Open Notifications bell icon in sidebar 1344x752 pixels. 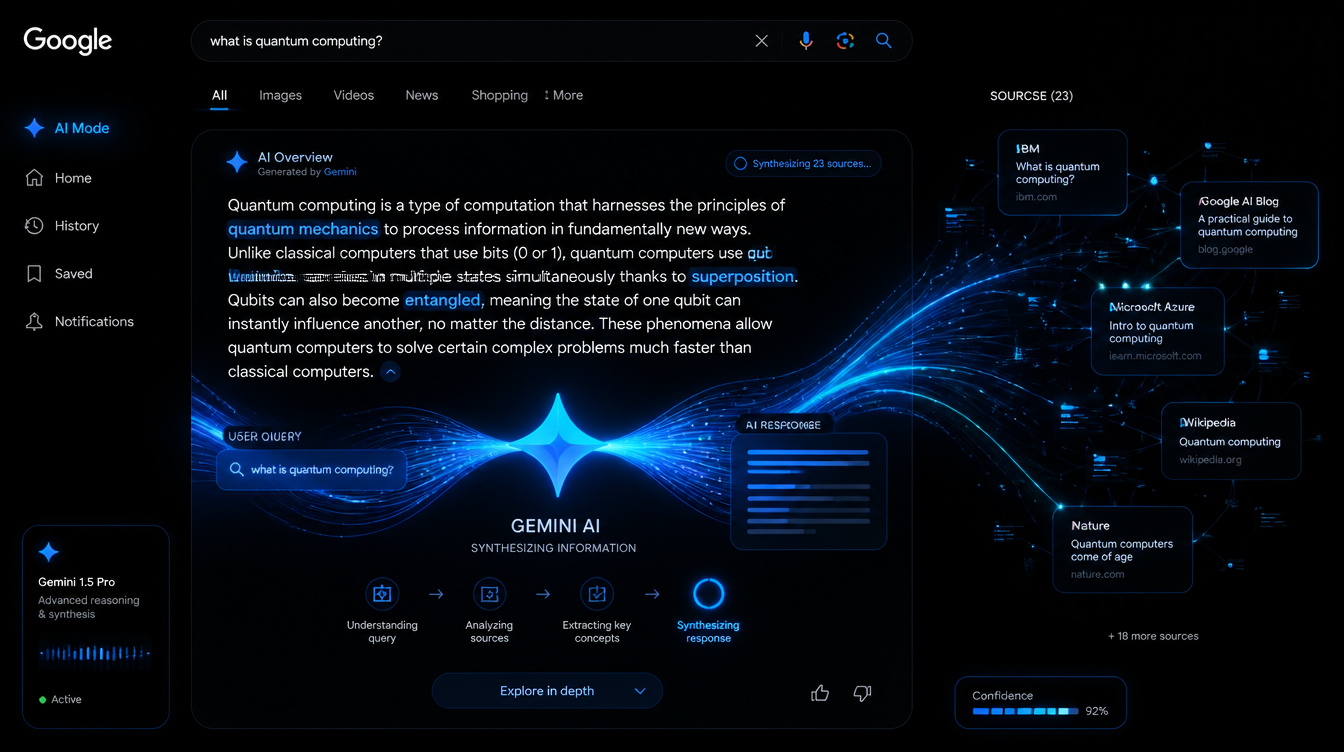click(x=34, y=322)
